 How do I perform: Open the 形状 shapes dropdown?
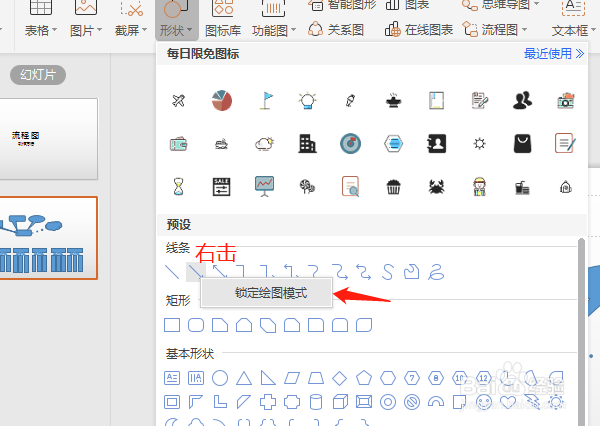176,19
